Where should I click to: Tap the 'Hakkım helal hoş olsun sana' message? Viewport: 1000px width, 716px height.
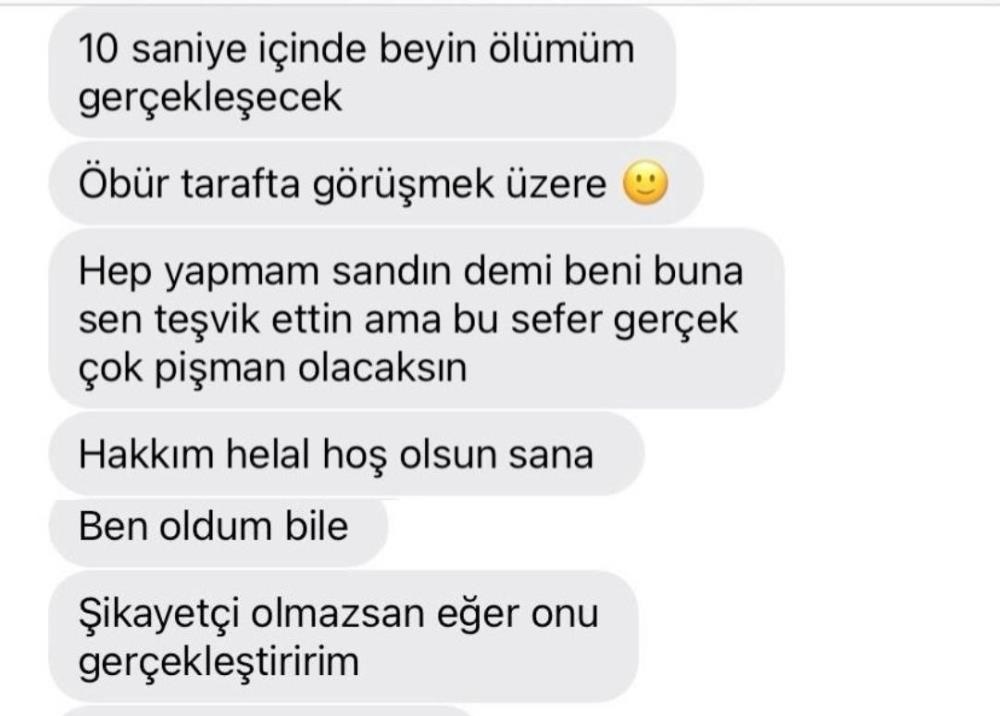pyautogui.click(x=346, y=454)
